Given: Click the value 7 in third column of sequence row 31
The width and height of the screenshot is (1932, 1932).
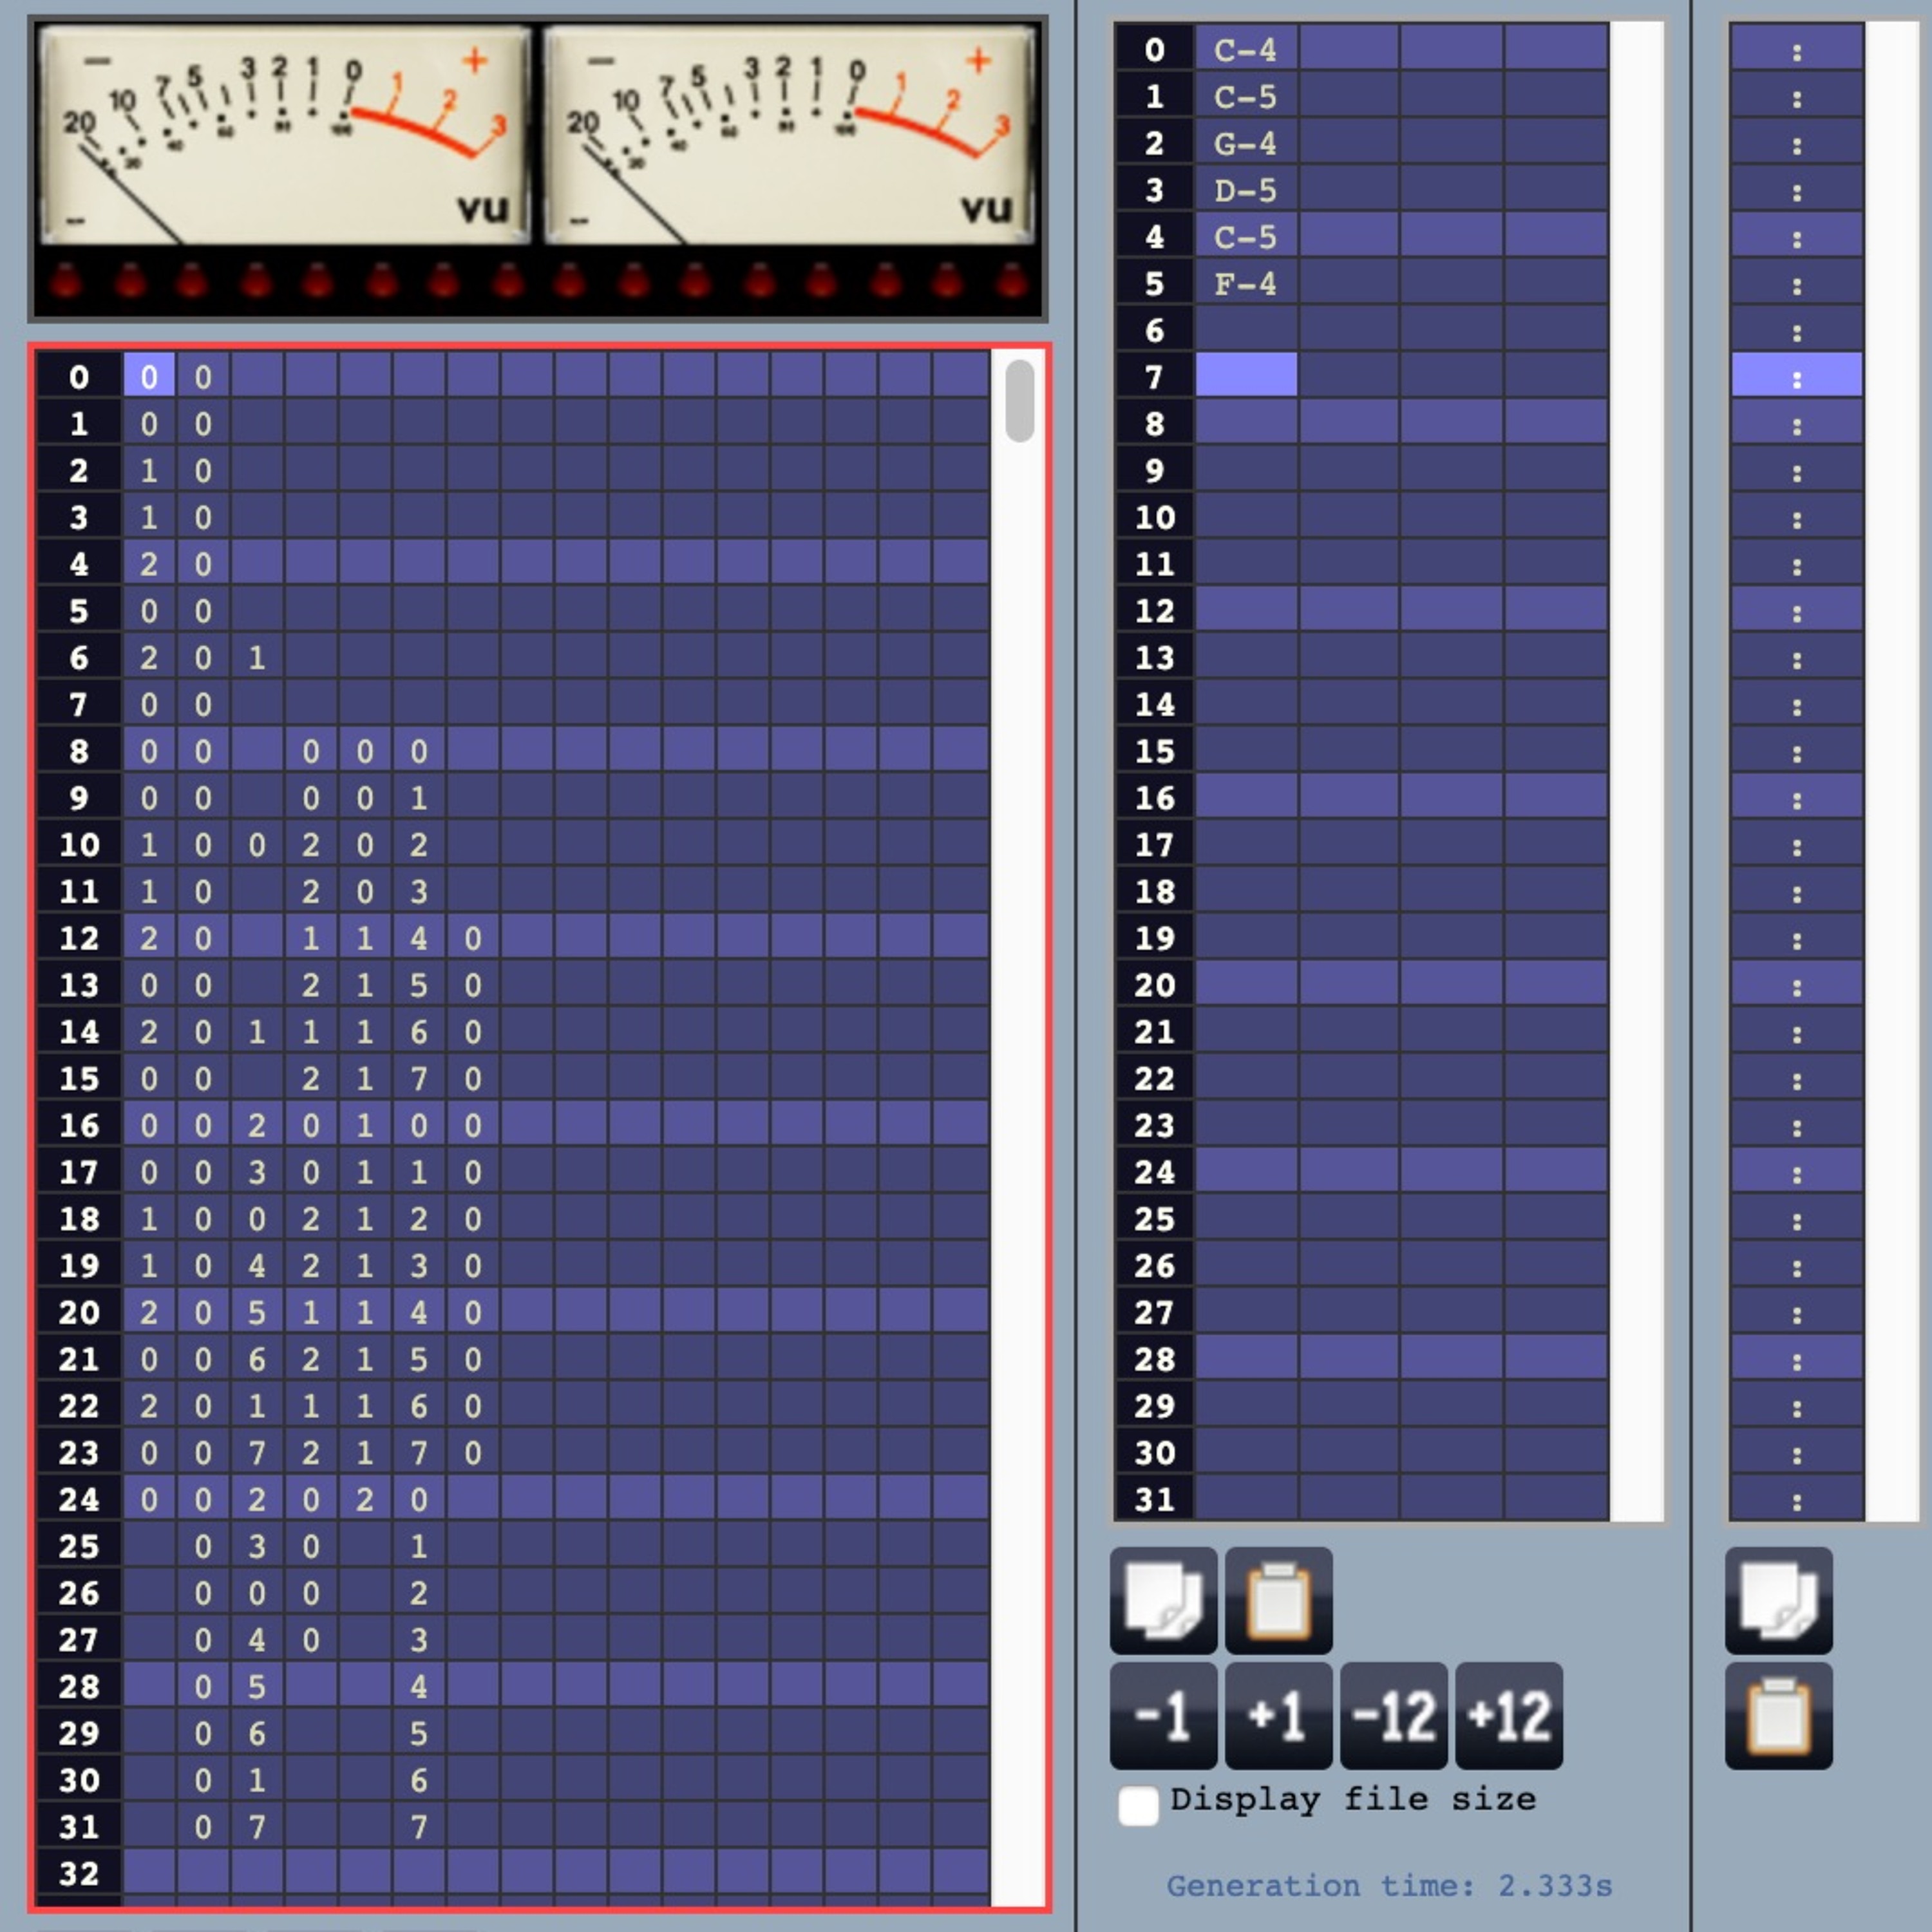Looking at the screenshot, I should (257, 1826).
